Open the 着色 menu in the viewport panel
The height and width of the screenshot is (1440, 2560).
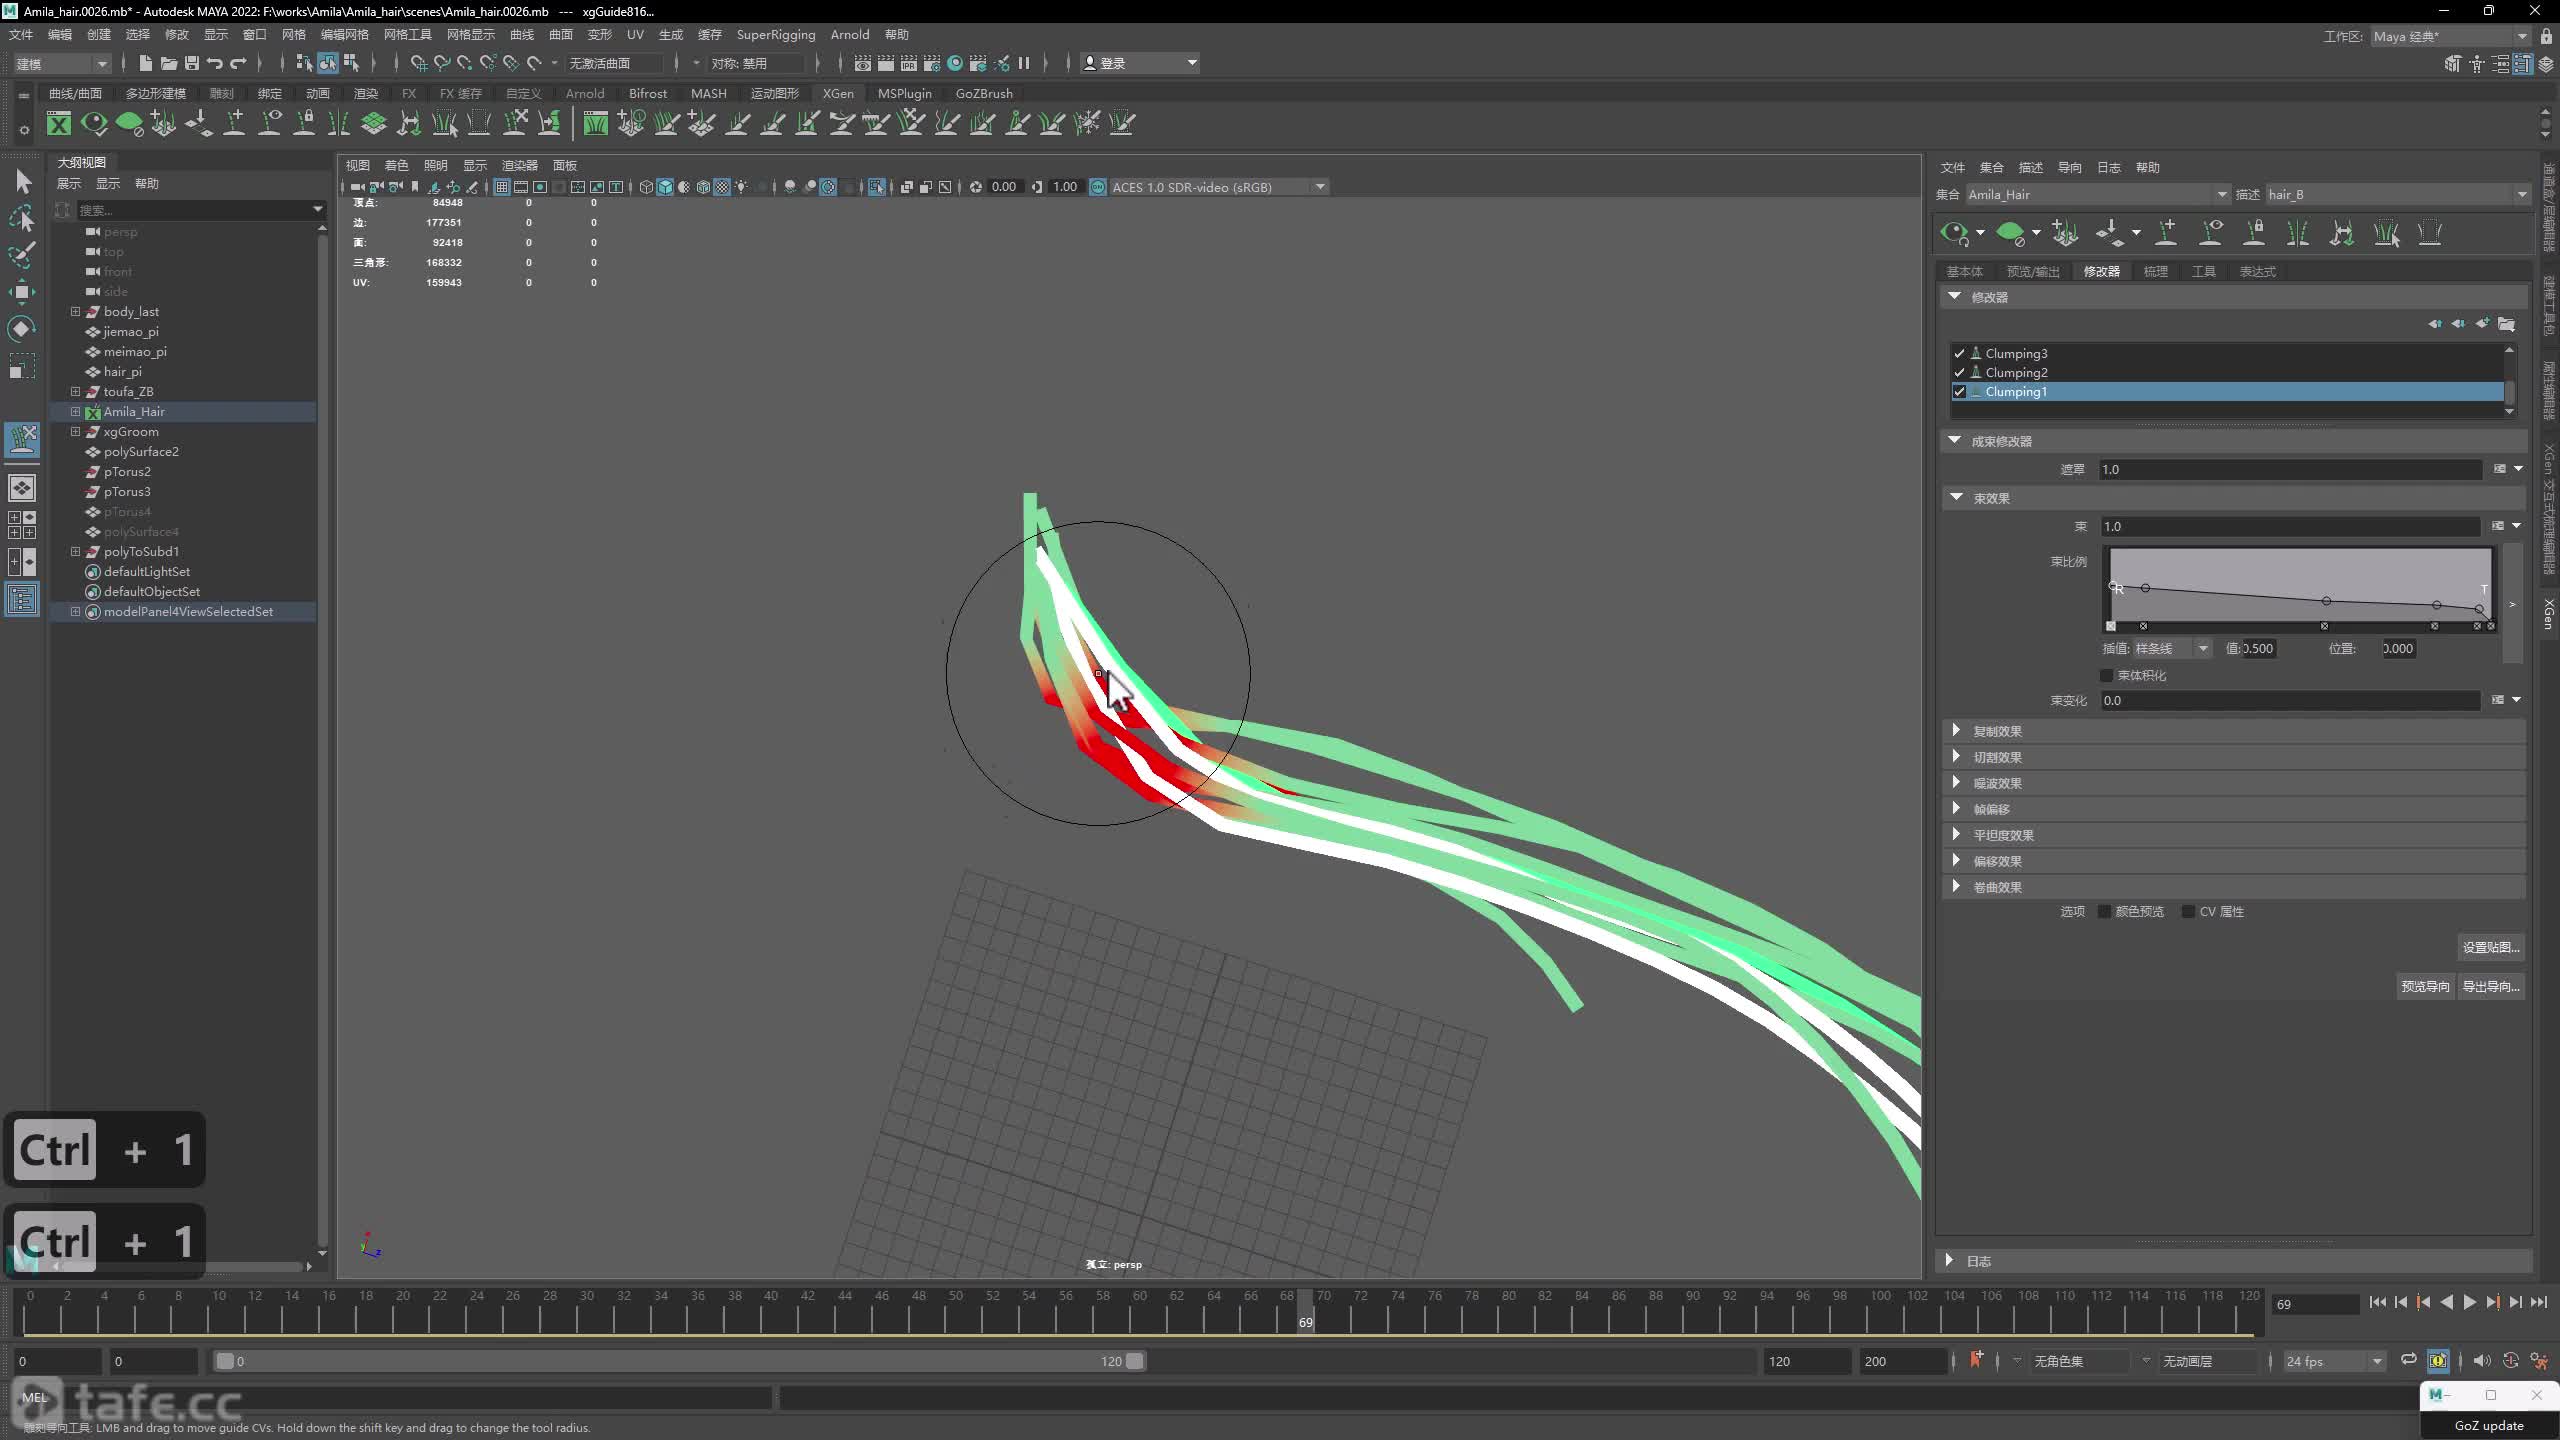click(396, 165)
